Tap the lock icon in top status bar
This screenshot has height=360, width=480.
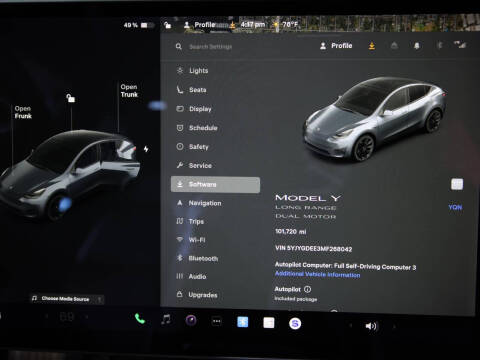168,25
